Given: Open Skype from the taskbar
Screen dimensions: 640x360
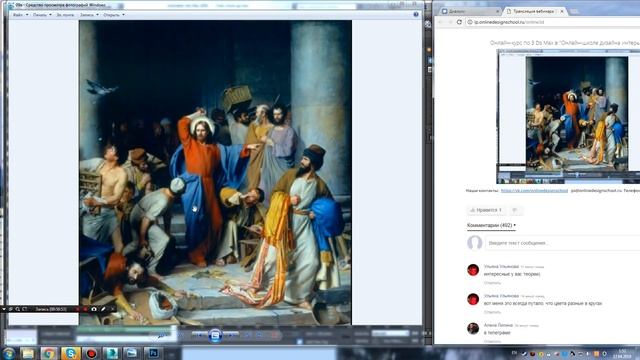Looking at the screenshot, I should click(70, 353).
